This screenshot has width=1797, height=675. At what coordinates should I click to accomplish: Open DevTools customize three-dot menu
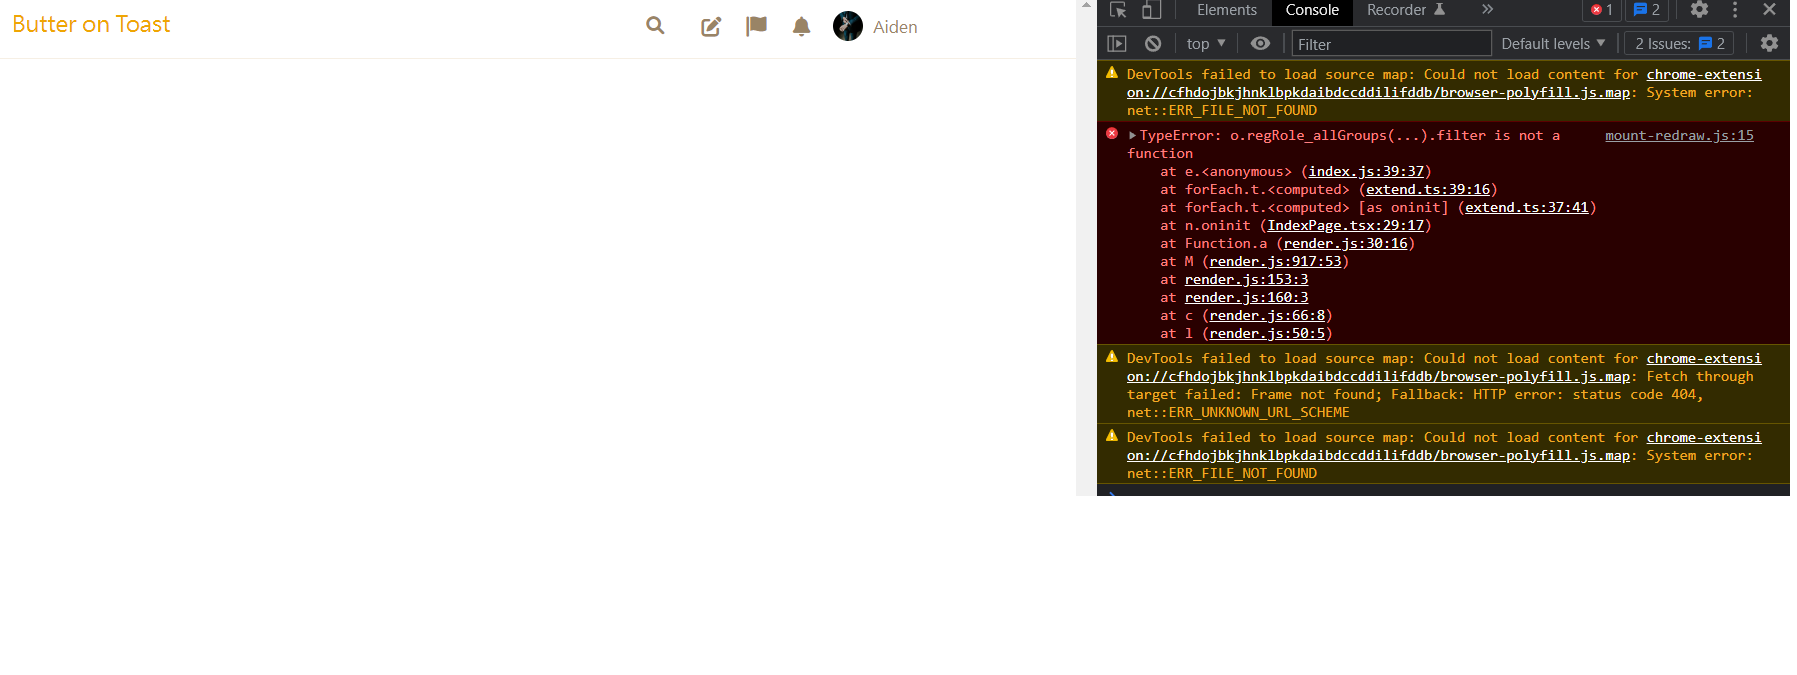(1735, 10)
